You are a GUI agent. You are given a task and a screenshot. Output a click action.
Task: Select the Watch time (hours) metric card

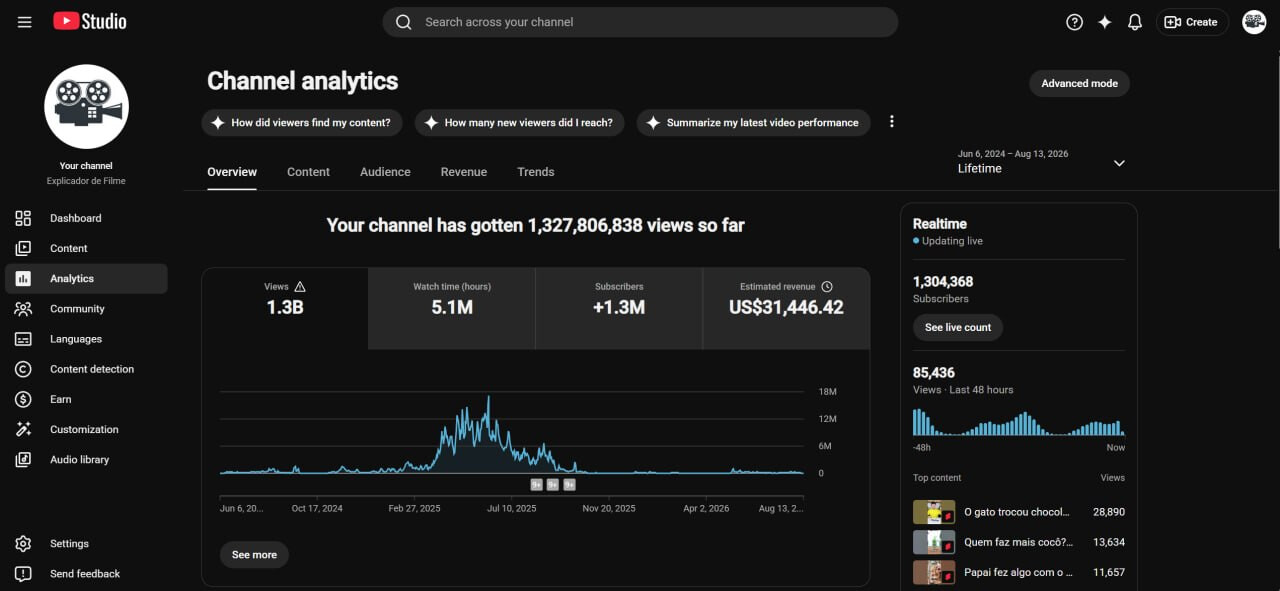point(452,308)
